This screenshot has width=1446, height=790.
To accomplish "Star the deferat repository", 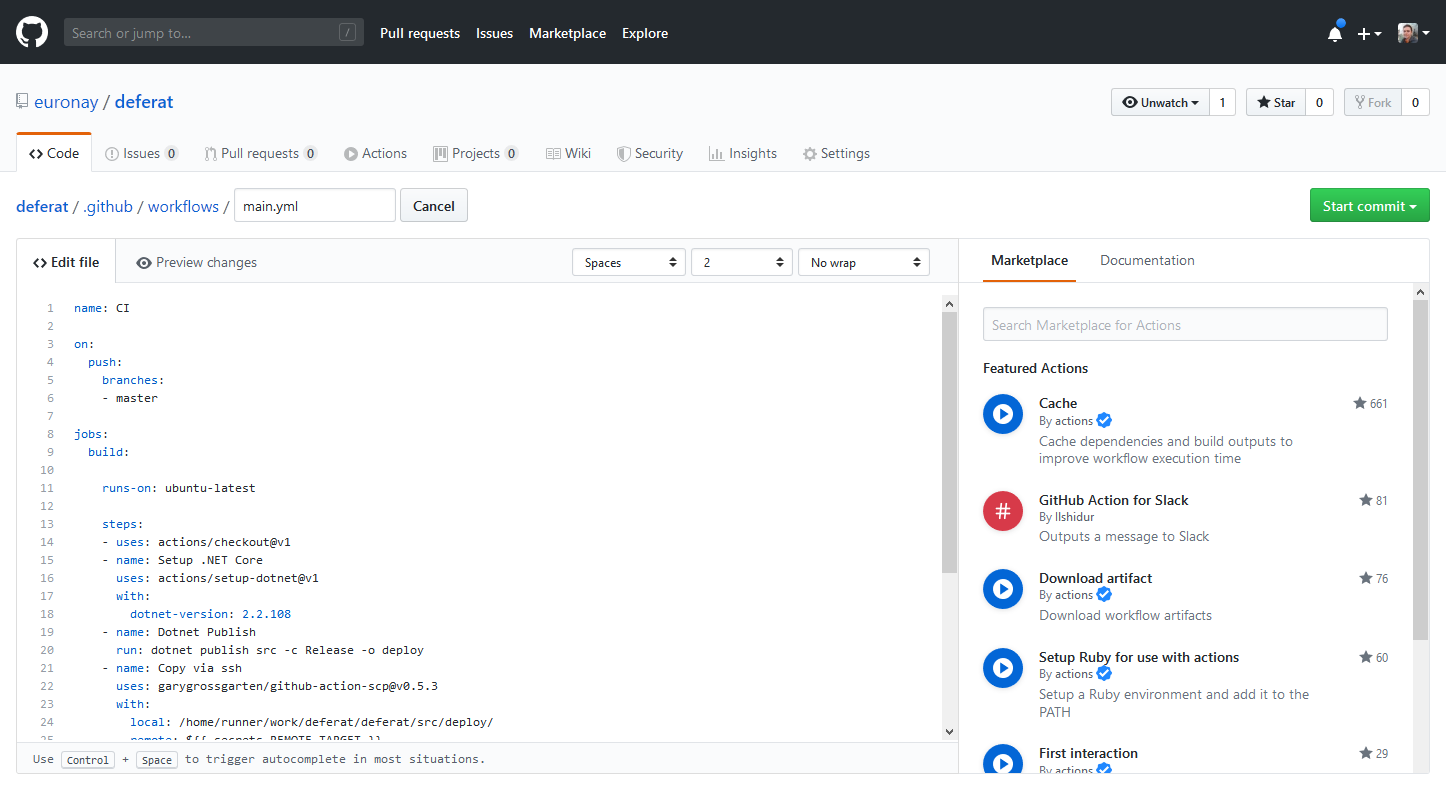I will click(x=1276, y=102).
